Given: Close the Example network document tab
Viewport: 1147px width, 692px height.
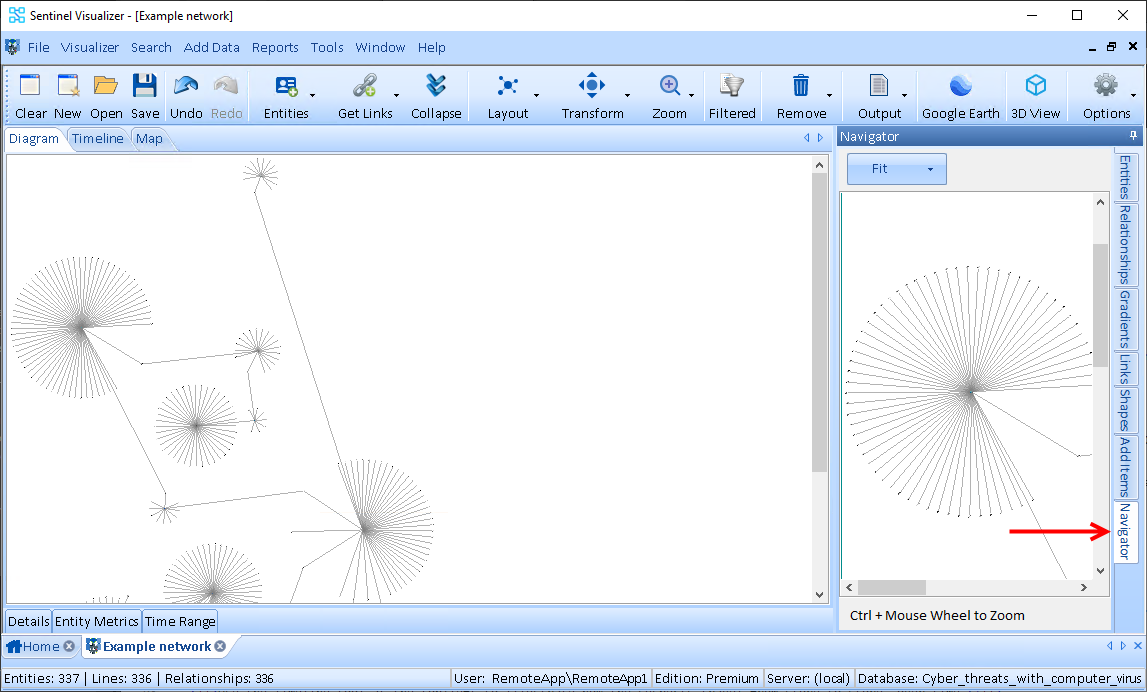Looking at the screenshot, I should [x=220, y=647].
